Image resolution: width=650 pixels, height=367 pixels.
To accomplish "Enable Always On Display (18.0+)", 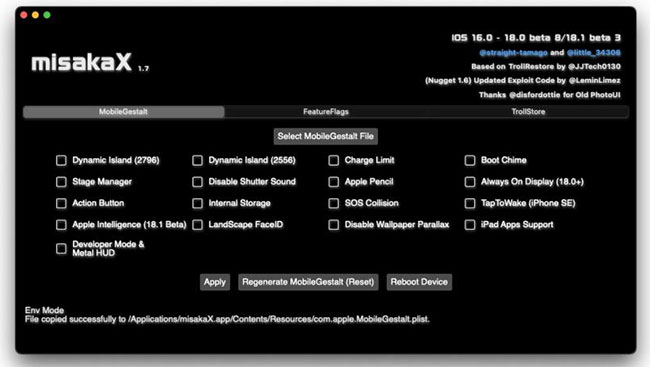I will 470,182.
